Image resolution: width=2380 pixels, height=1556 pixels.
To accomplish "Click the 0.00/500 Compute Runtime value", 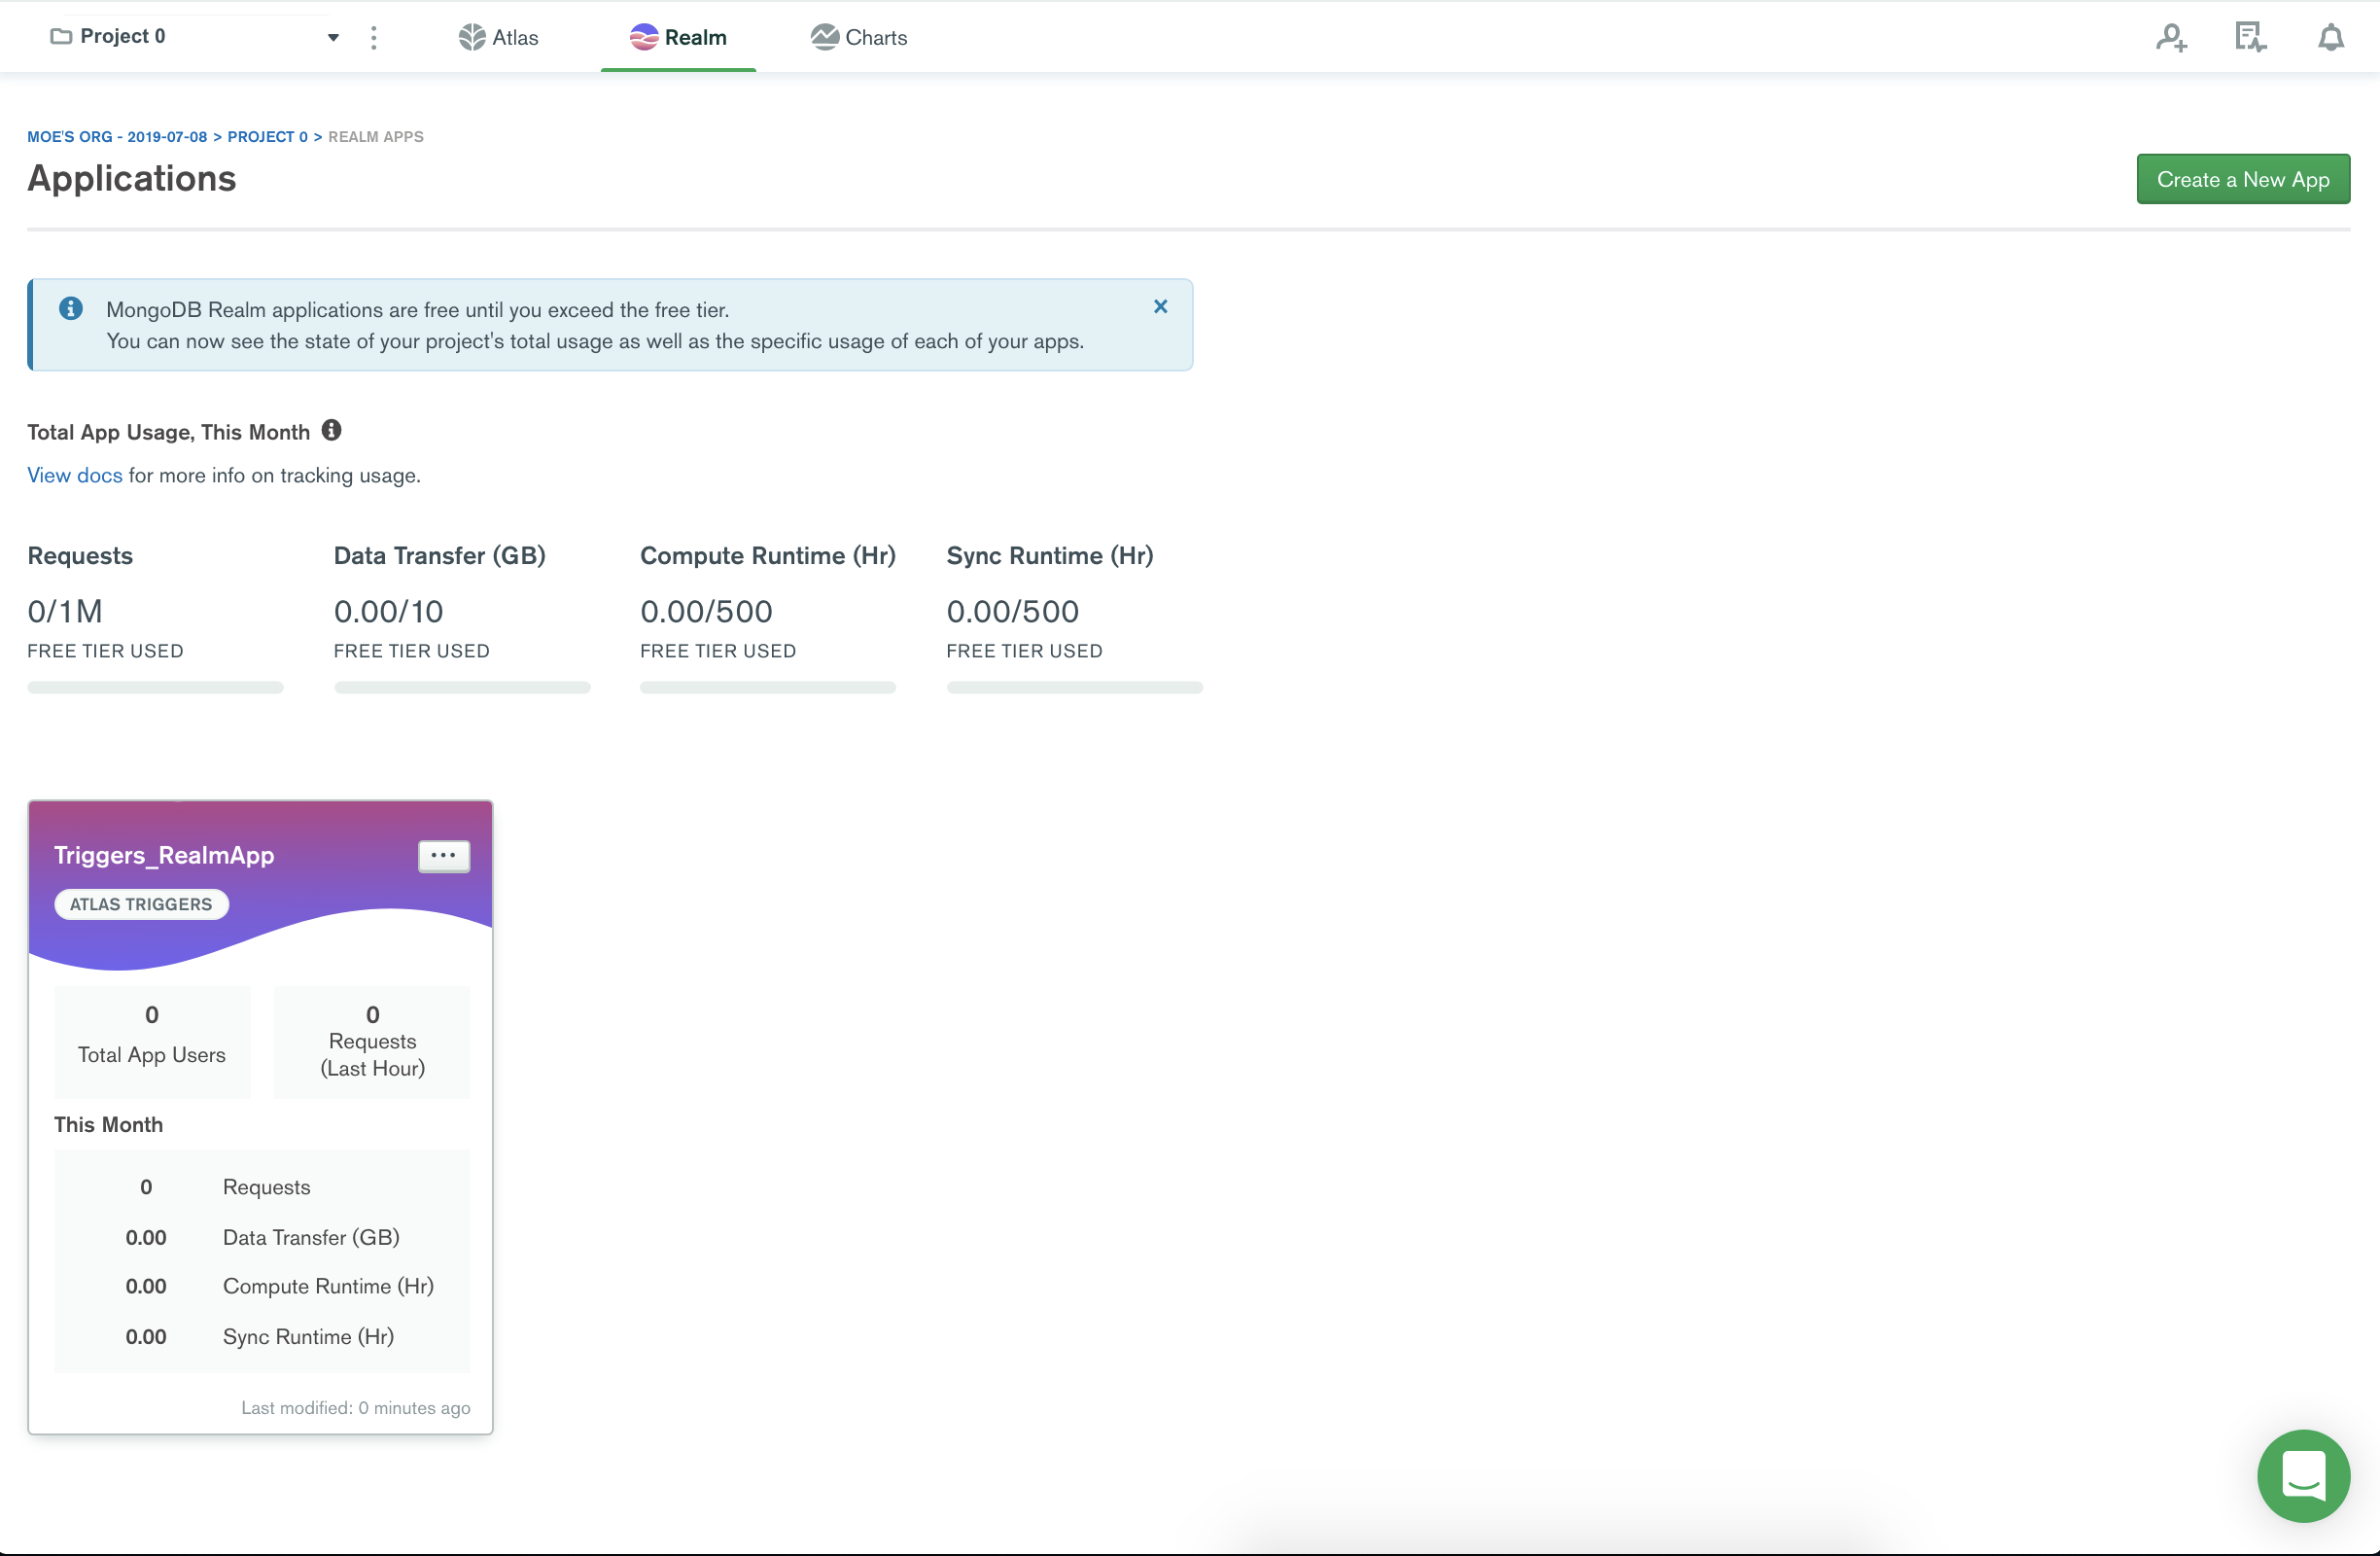I will coord(707,612).
